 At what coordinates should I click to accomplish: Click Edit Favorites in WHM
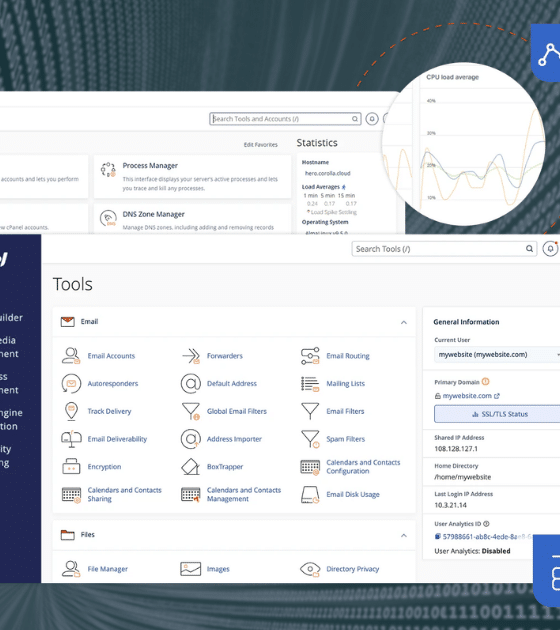[260, 145]
